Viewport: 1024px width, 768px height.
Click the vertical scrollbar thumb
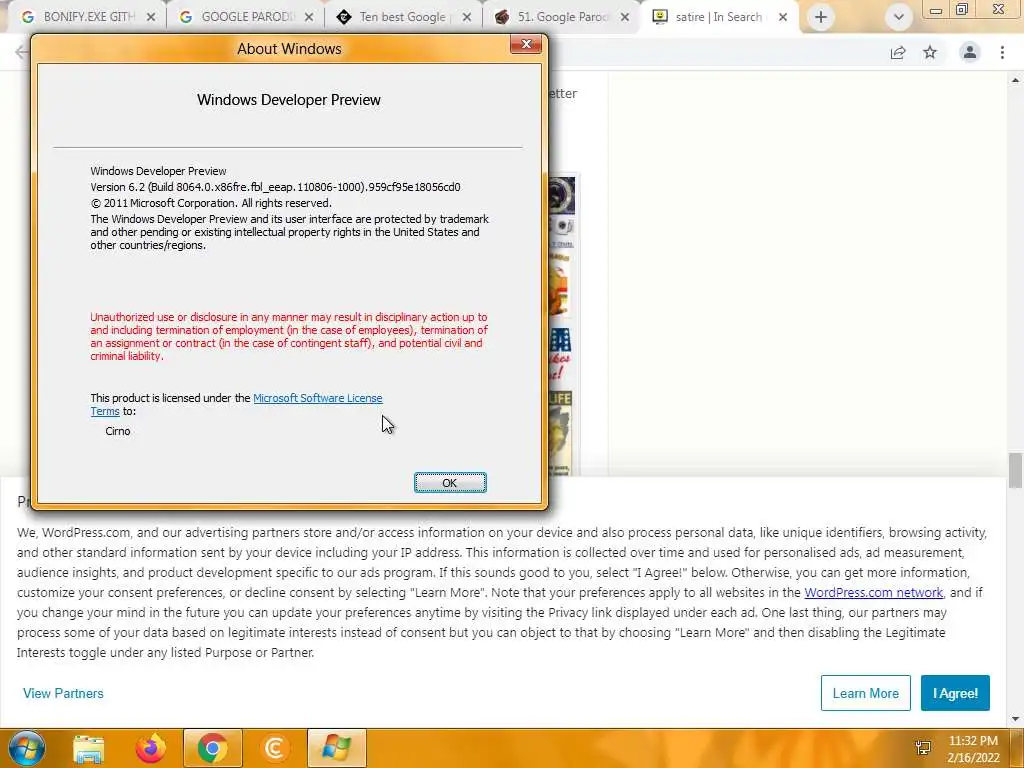point(1015,470)
